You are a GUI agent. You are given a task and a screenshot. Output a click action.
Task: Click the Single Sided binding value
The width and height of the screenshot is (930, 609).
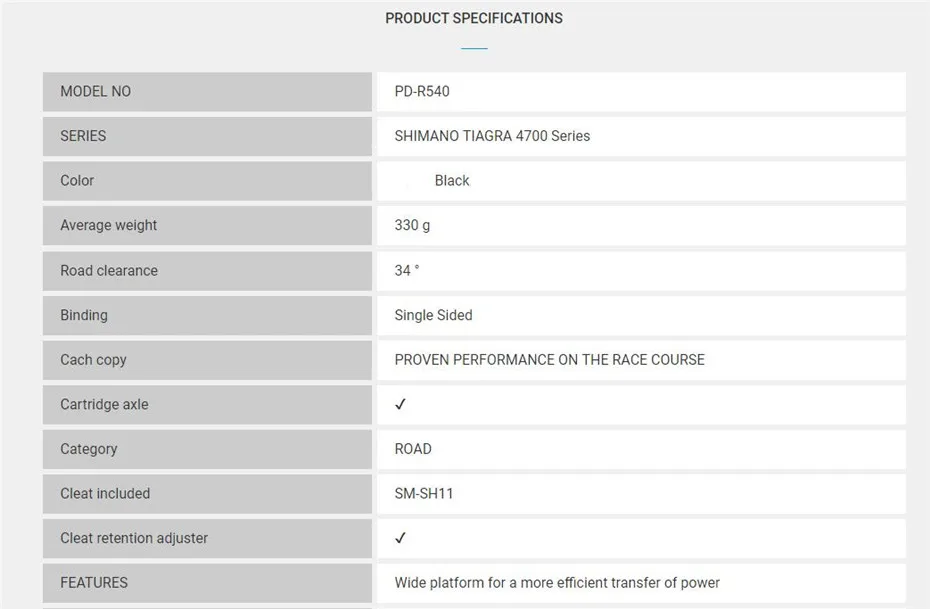433,315
